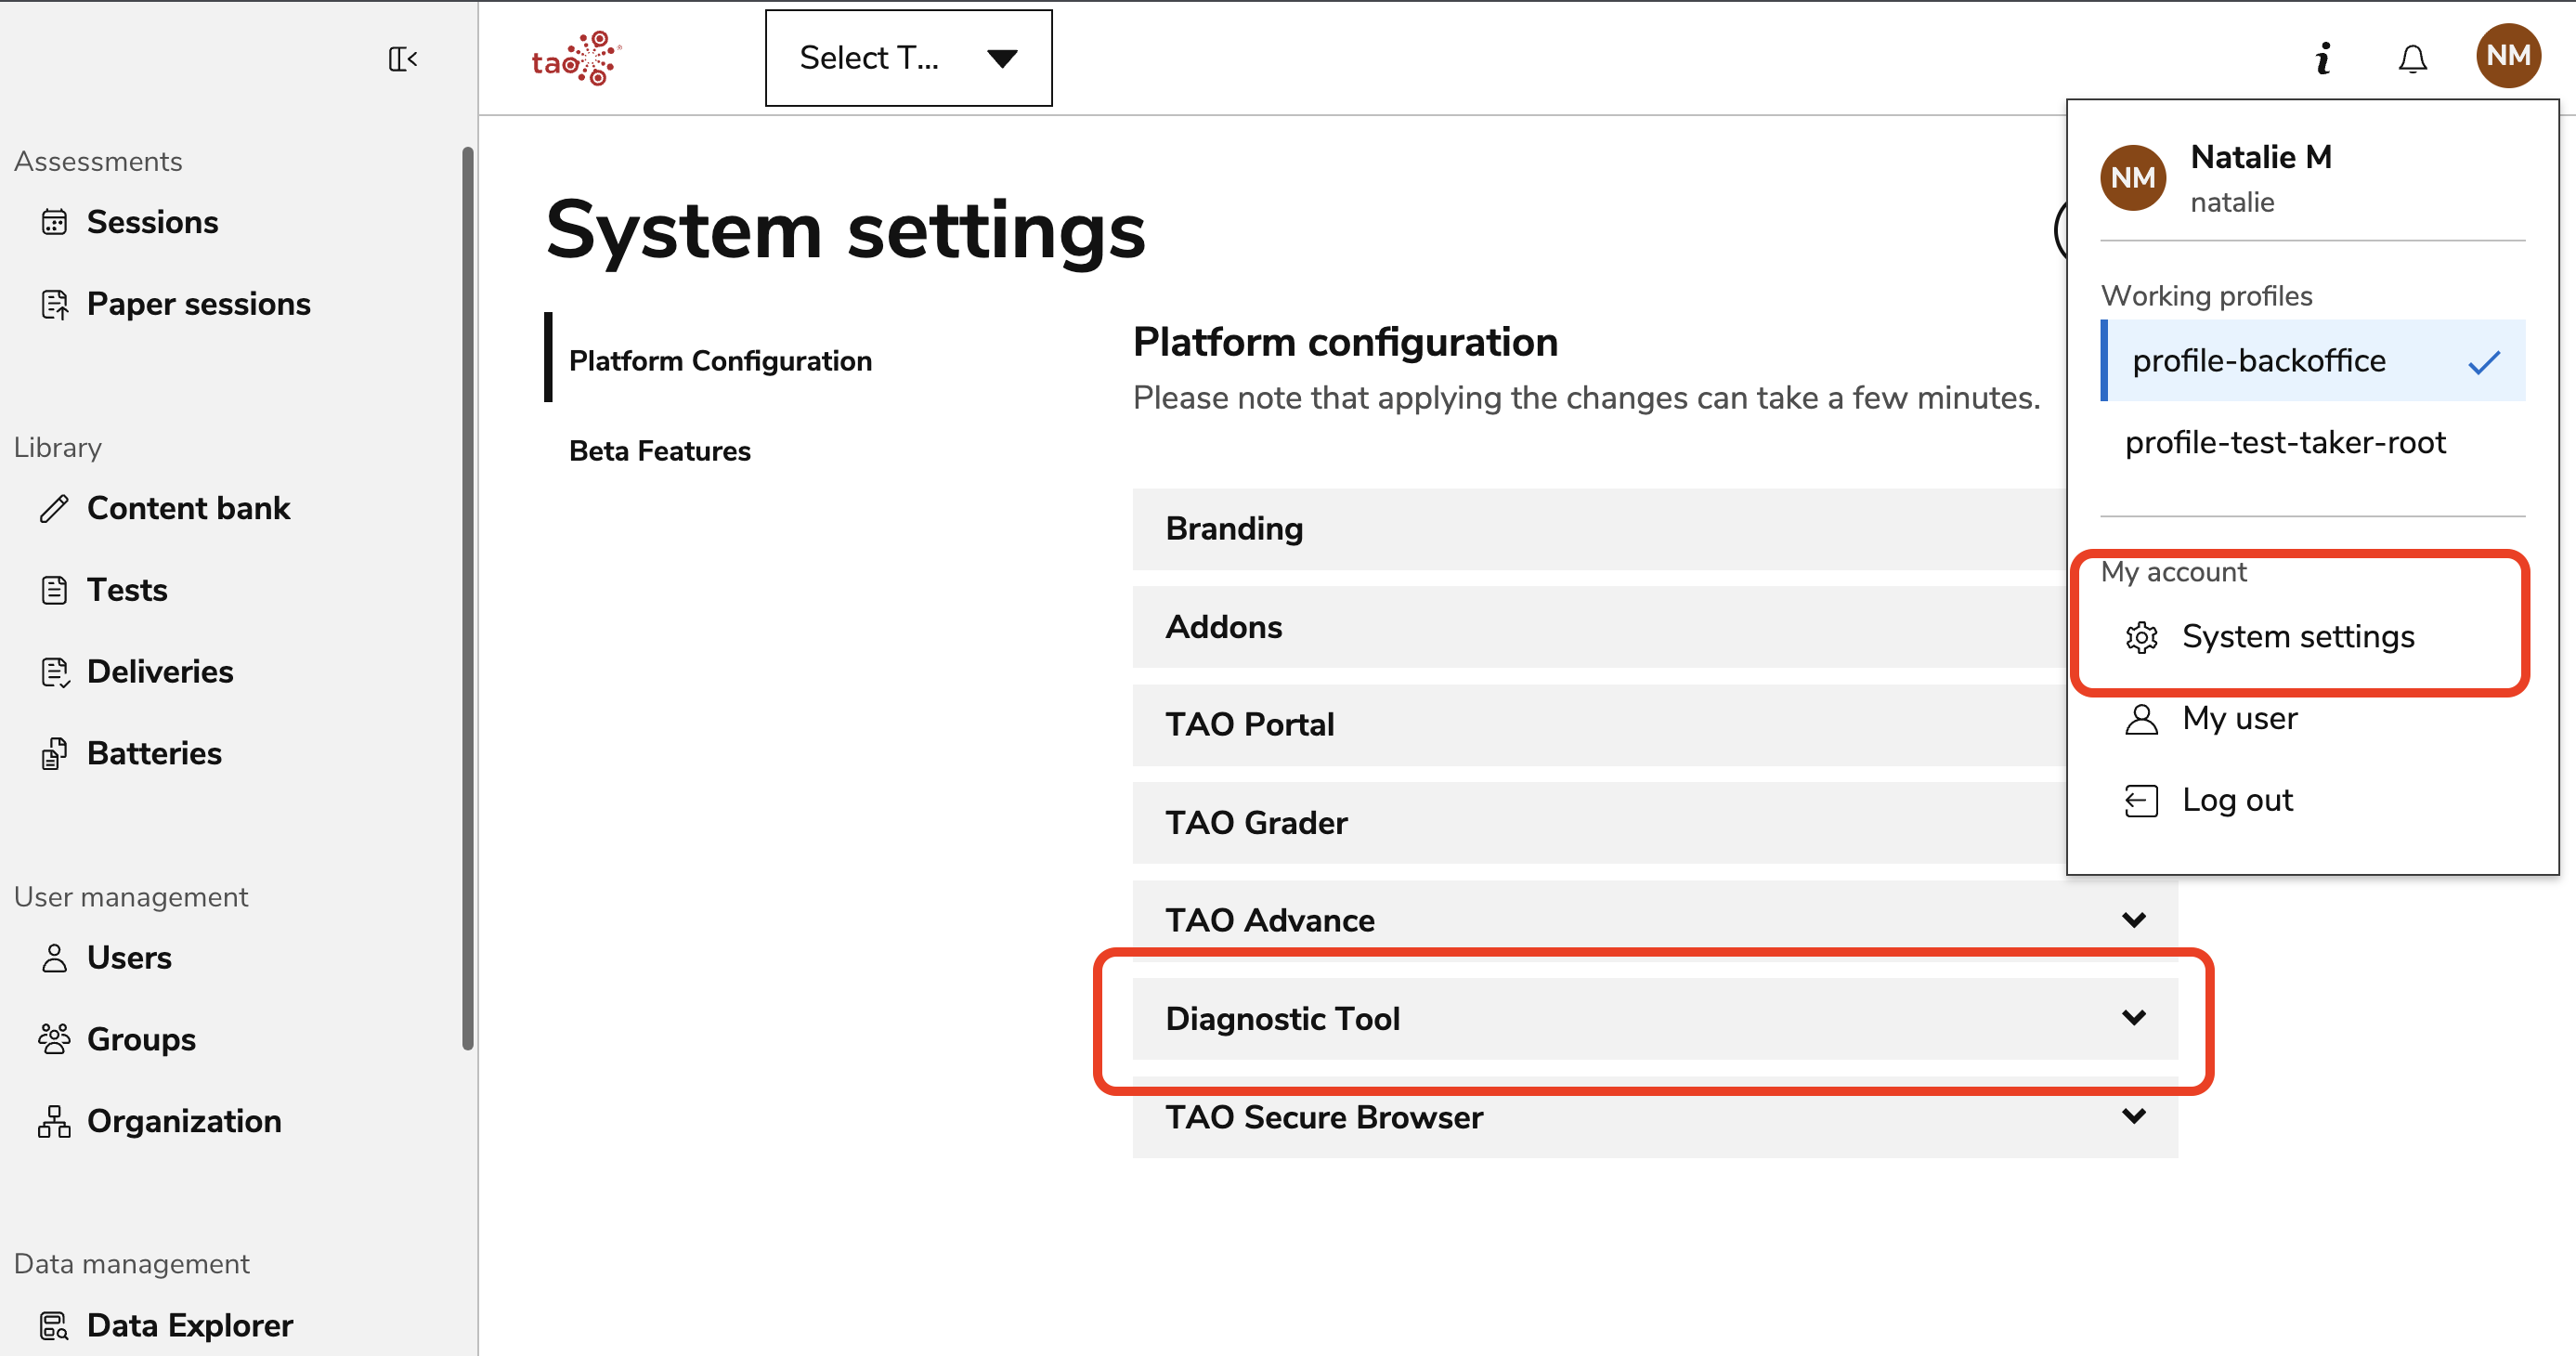This screenshot has height=1356, width=2576.
Task: Go to Organization in User management
Action: point(184,1121)
